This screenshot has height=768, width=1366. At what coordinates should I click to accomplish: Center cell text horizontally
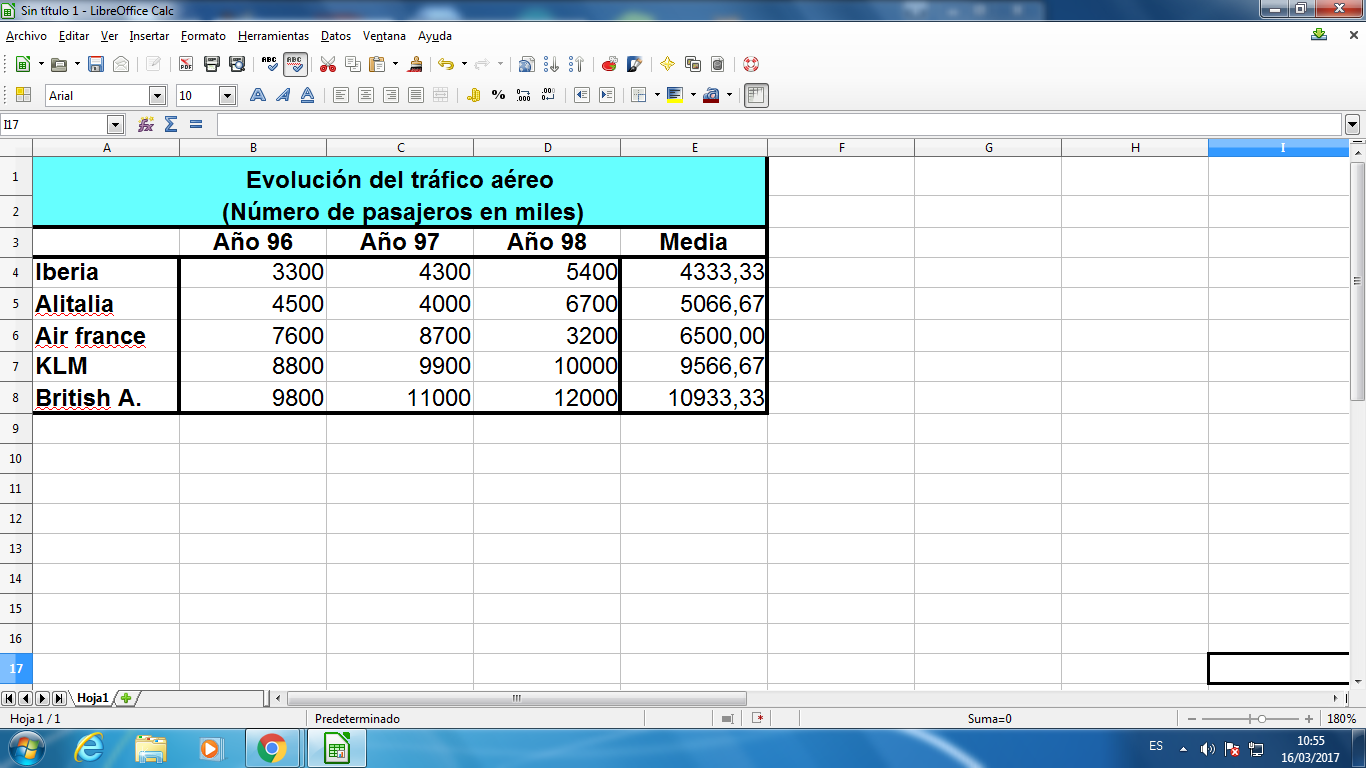366,95
